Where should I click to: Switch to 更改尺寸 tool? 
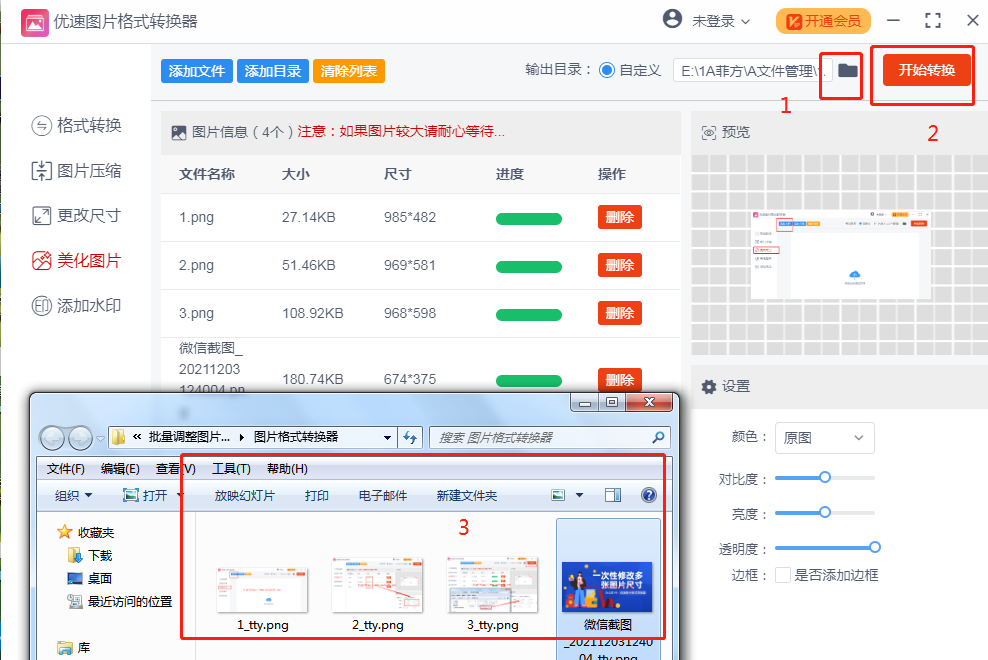tap(76, 216)
